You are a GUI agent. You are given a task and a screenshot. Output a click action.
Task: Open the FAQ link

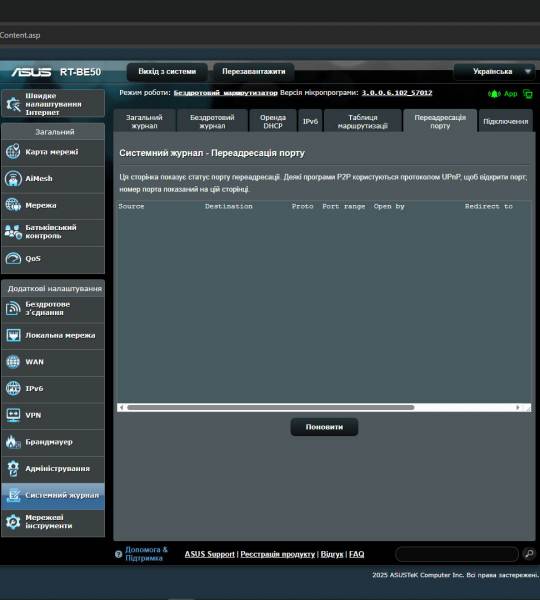[356, 554]
